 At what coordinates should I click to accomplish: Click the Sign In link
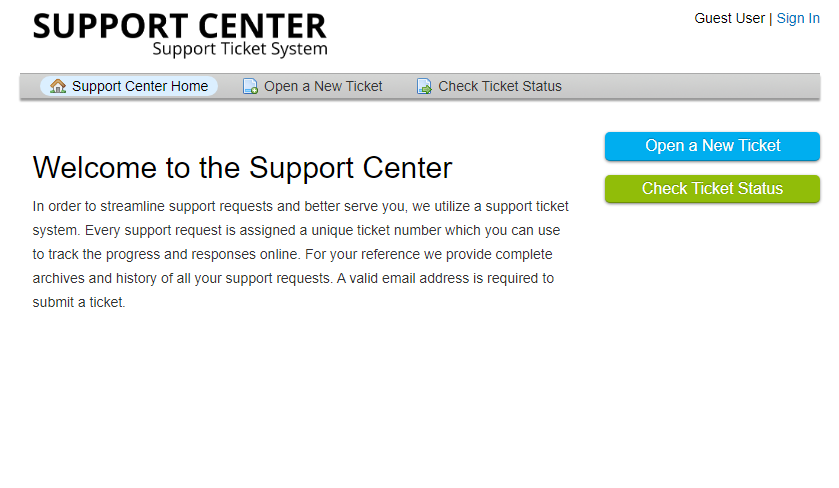[798, 18]
